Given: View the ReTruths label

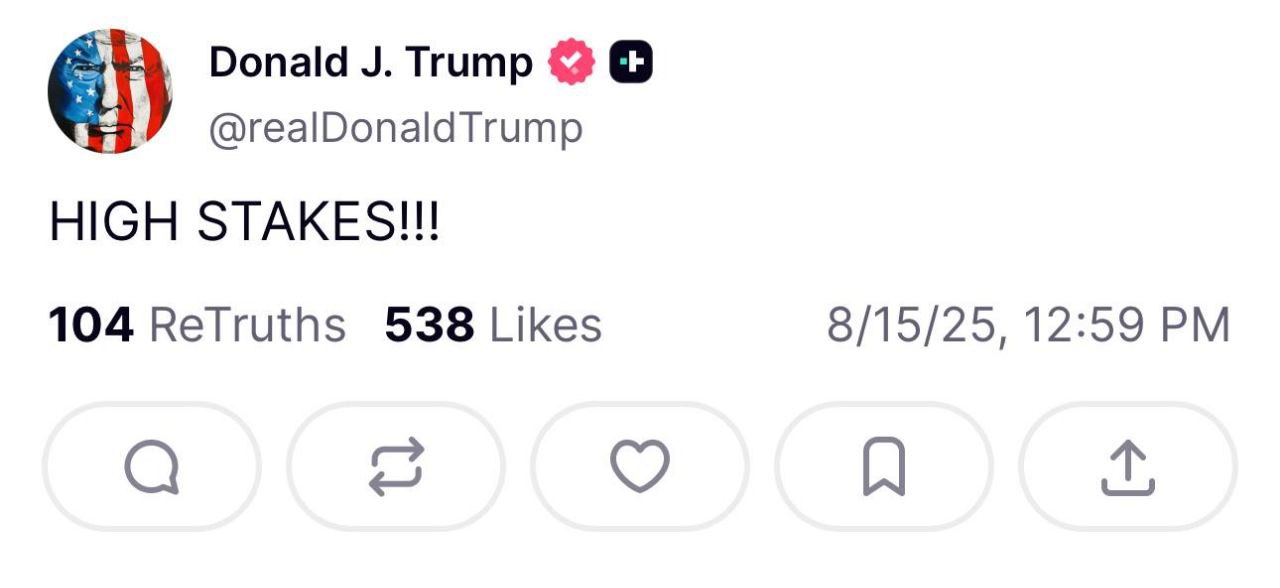Looking at the screenshot, I should coord(247,325).
